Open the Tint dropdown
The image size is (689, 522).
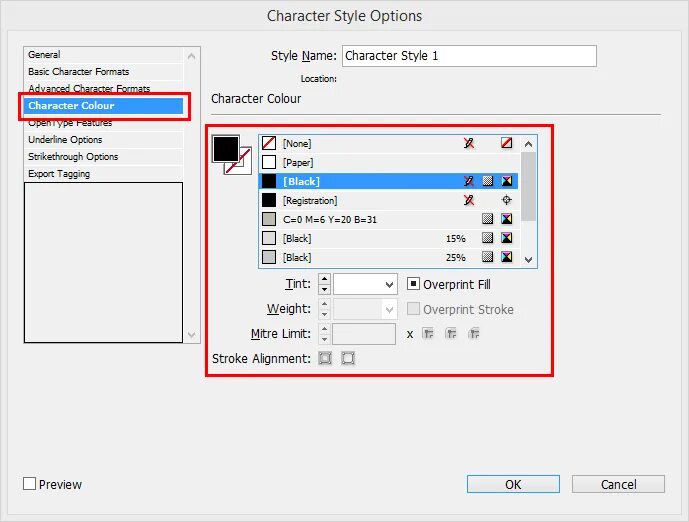(389, 285)
